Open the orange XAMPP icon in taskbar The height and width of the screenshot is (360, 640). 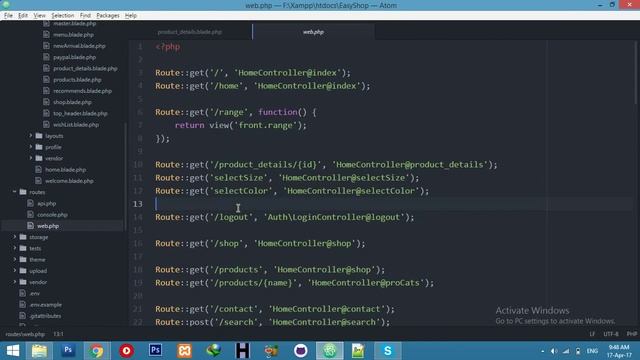(184, 351)
